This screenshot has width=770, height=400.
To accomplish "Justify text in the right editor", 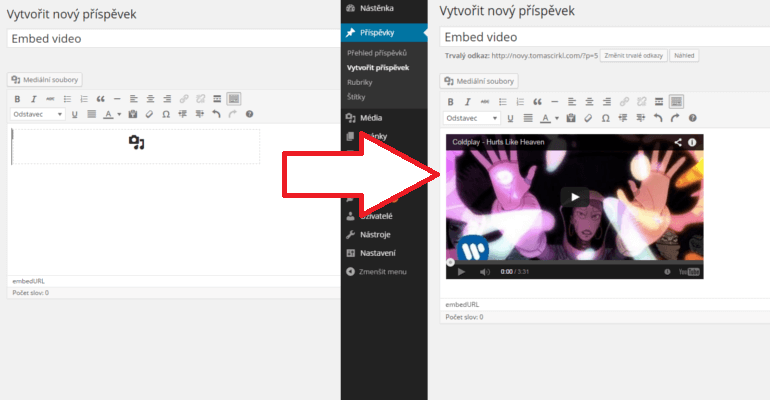I will 528,118.
